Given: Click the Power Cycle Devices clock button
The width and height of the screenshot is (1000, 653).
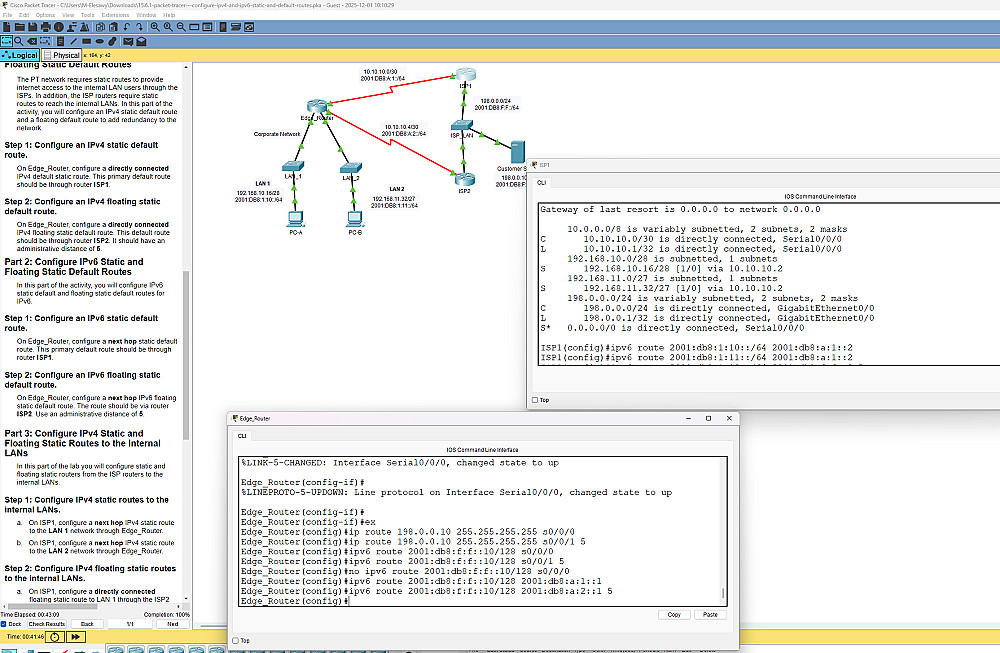Looking at the screenshot, I should 55,636.
